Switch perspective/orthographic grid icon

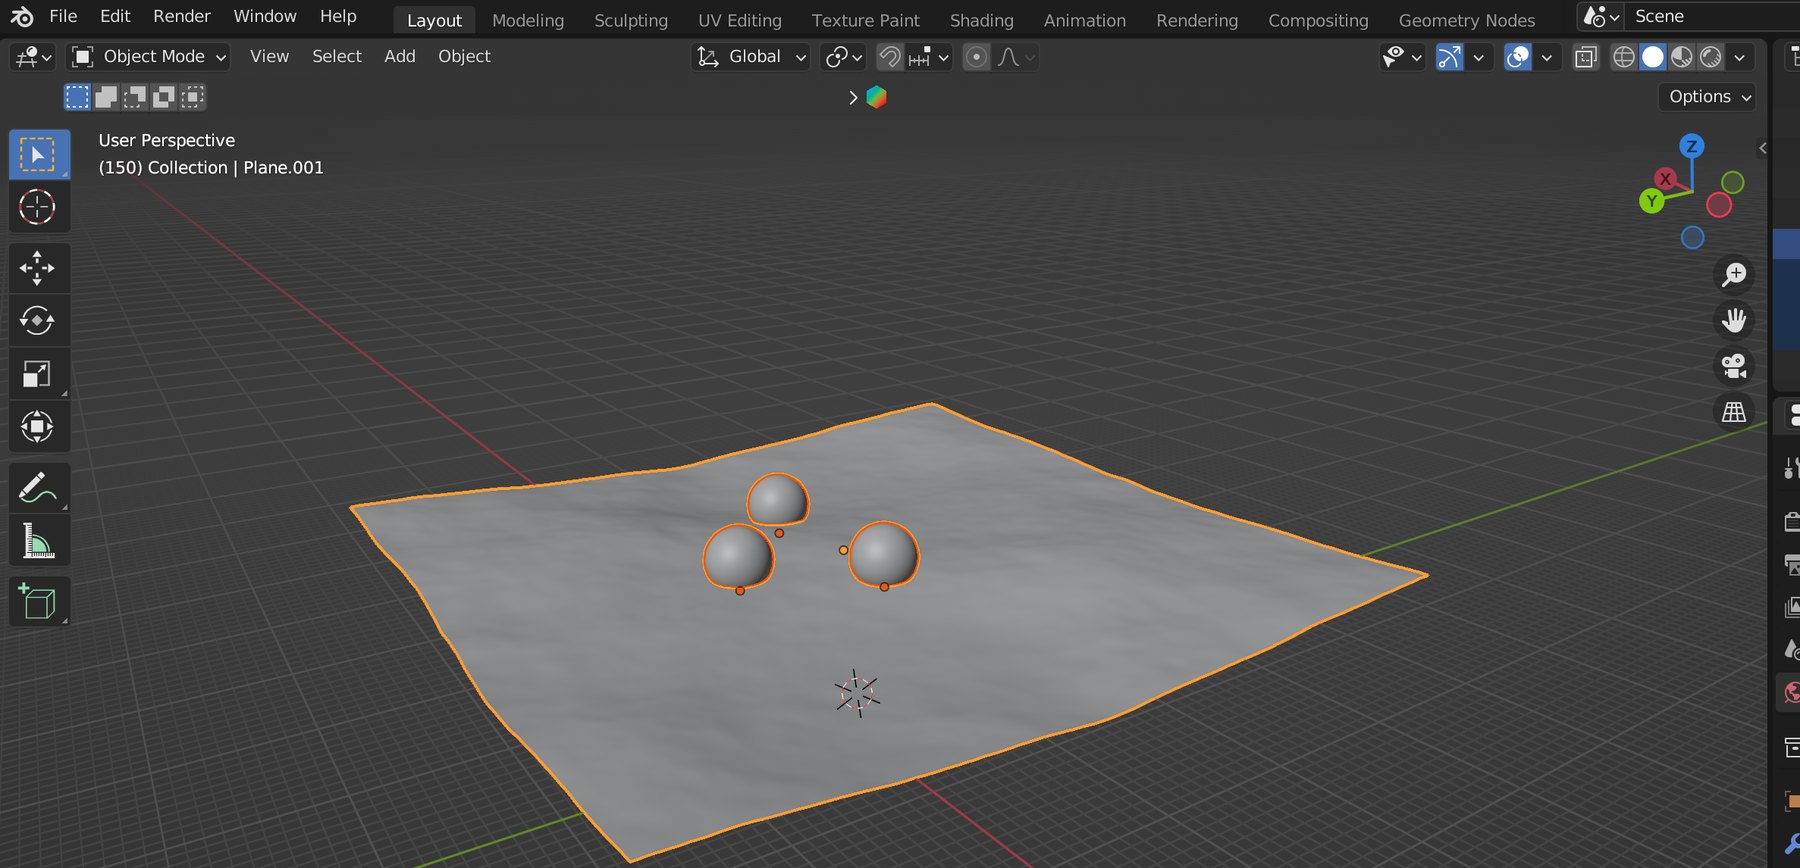1734,412
